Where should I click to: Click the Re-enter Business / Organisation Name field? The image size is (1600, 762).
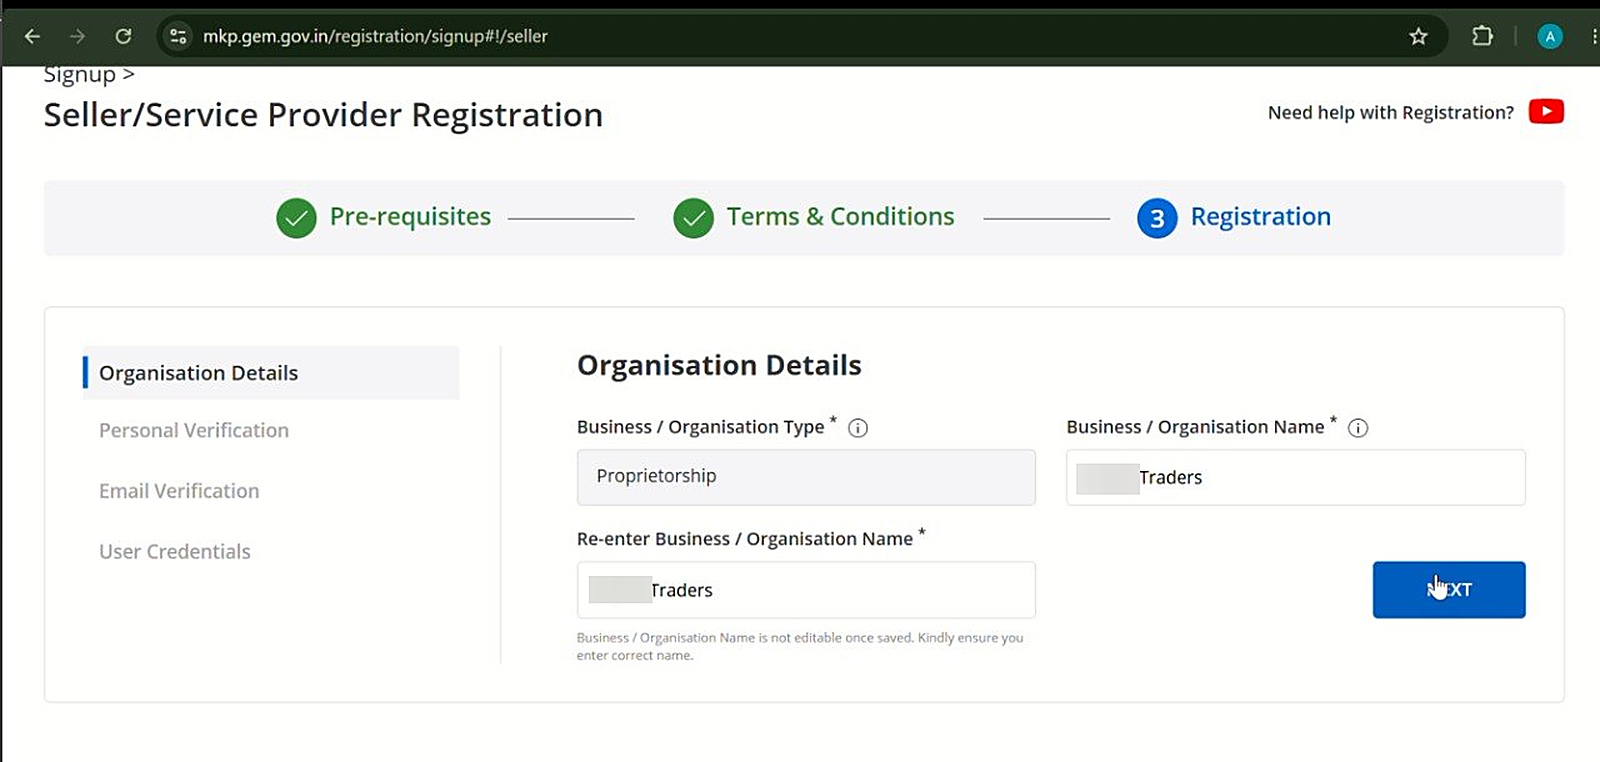(x=806, y=590)
